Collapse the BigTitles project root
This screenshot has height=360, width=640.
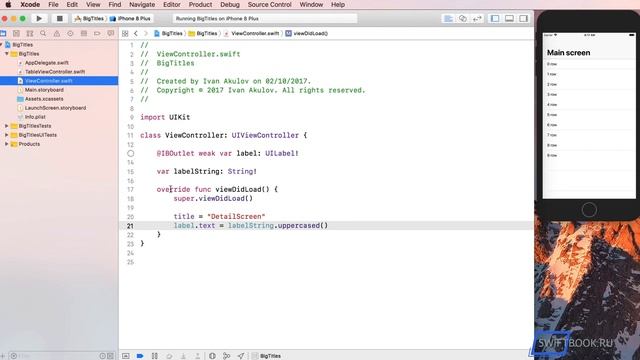1,44
